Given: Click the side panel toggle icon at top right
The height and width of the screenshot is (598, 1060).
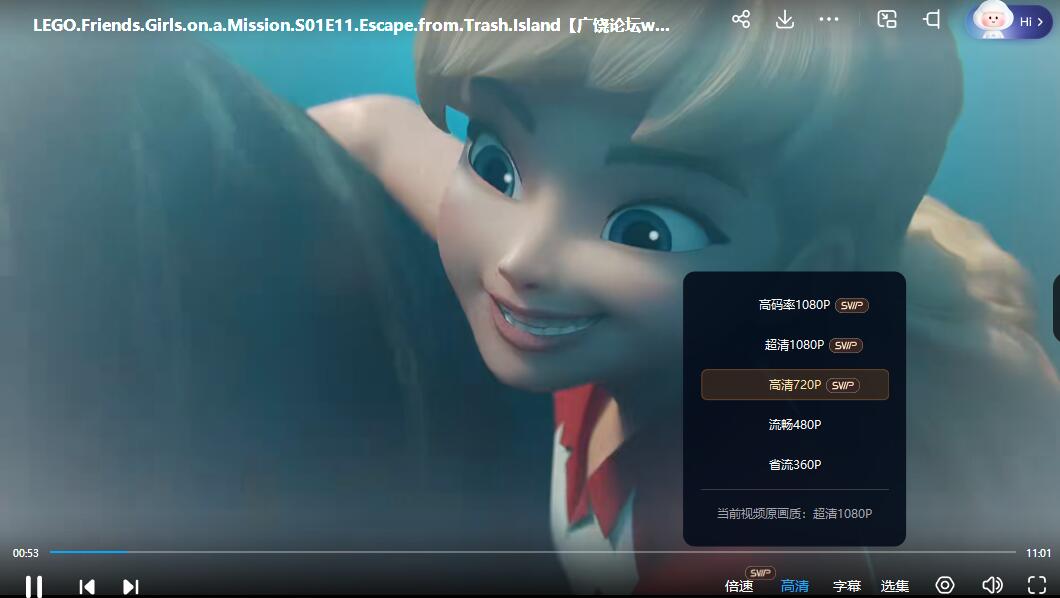Looking at the screenshot, I should [x=932, y=19].
